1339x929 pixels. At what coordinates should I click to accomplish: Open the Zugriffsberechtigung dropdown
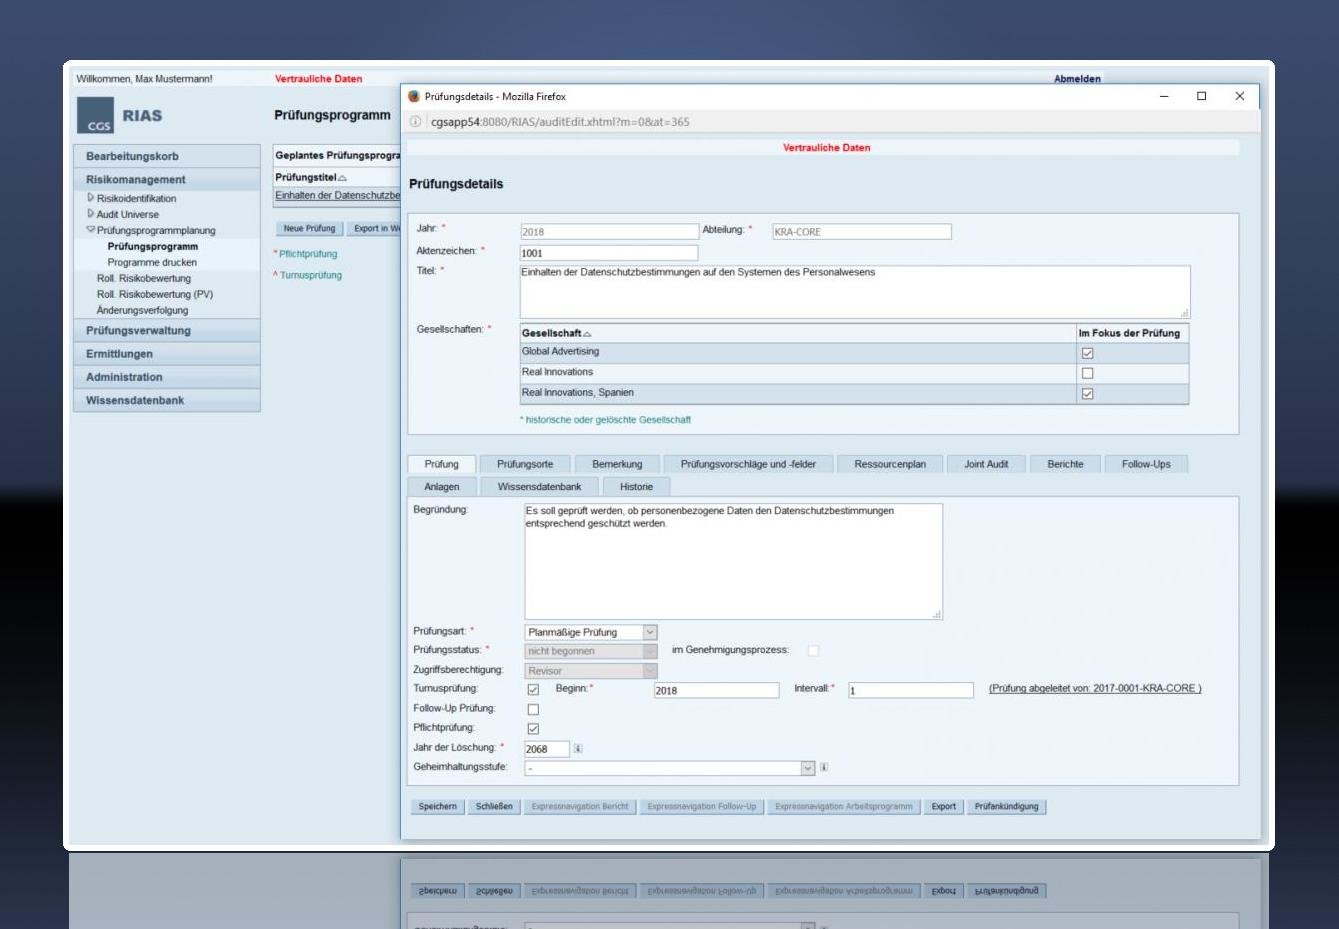point(591,671)
